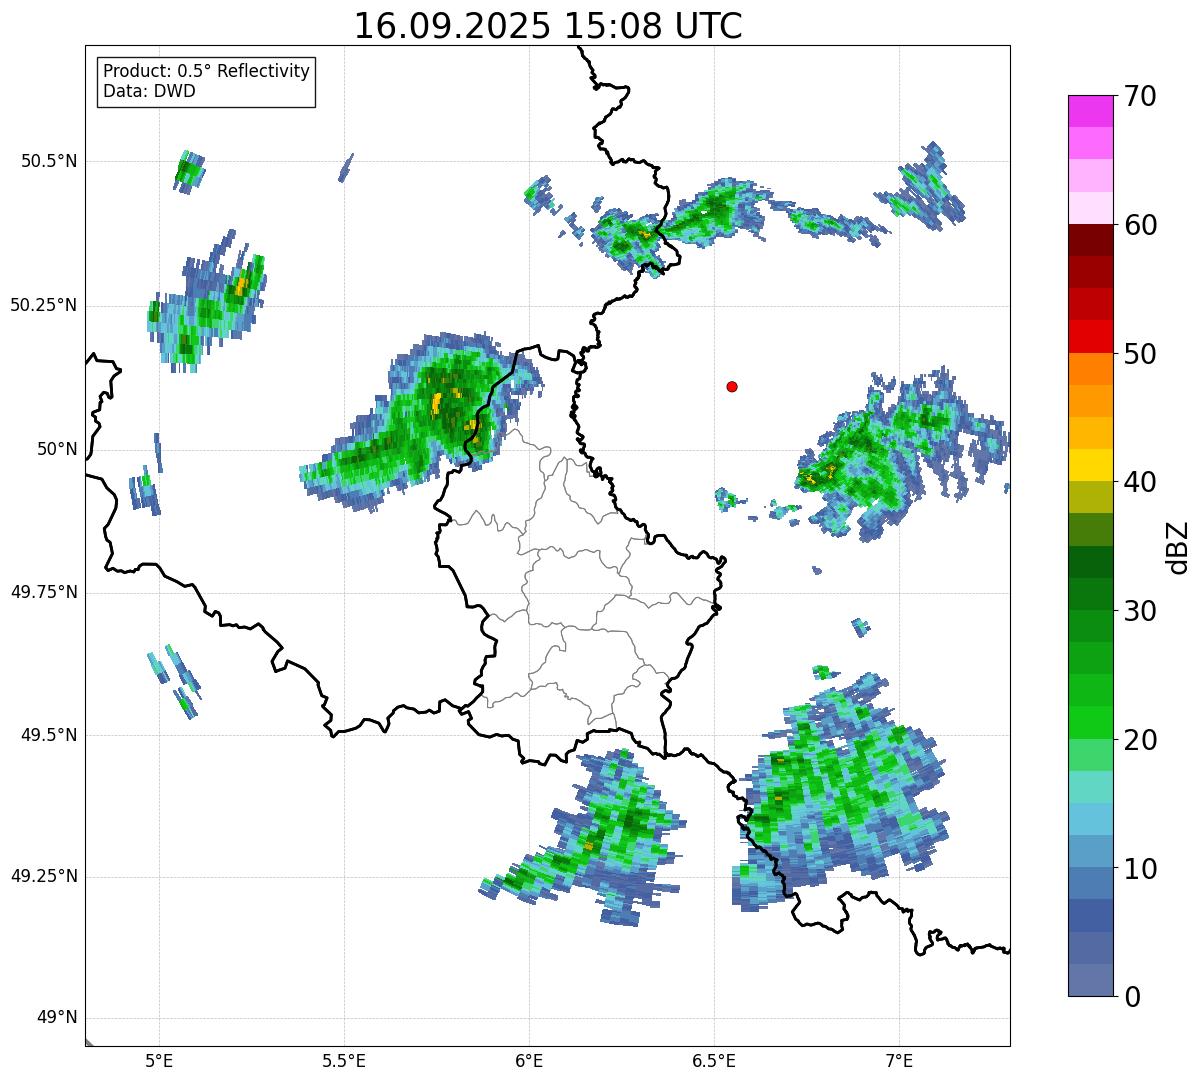Click the 49.25°N latitude label
The height and width of the screenshot is (1081, 1202).
coord(43,876)
